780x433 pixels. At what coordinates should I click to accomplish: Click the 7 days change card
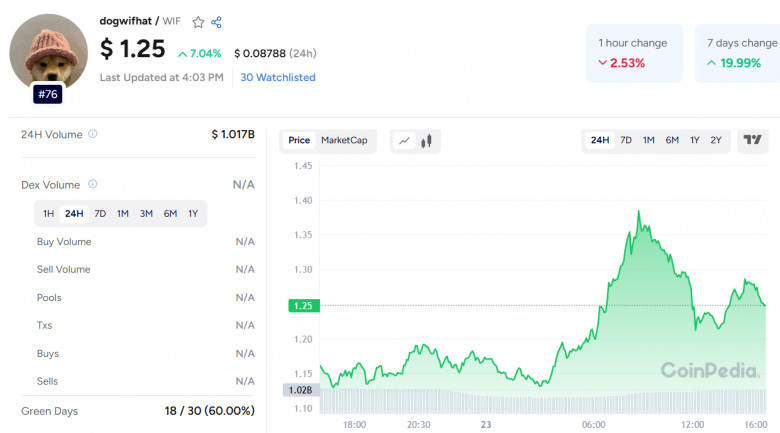pyautogui.click(x=737, y=53)
